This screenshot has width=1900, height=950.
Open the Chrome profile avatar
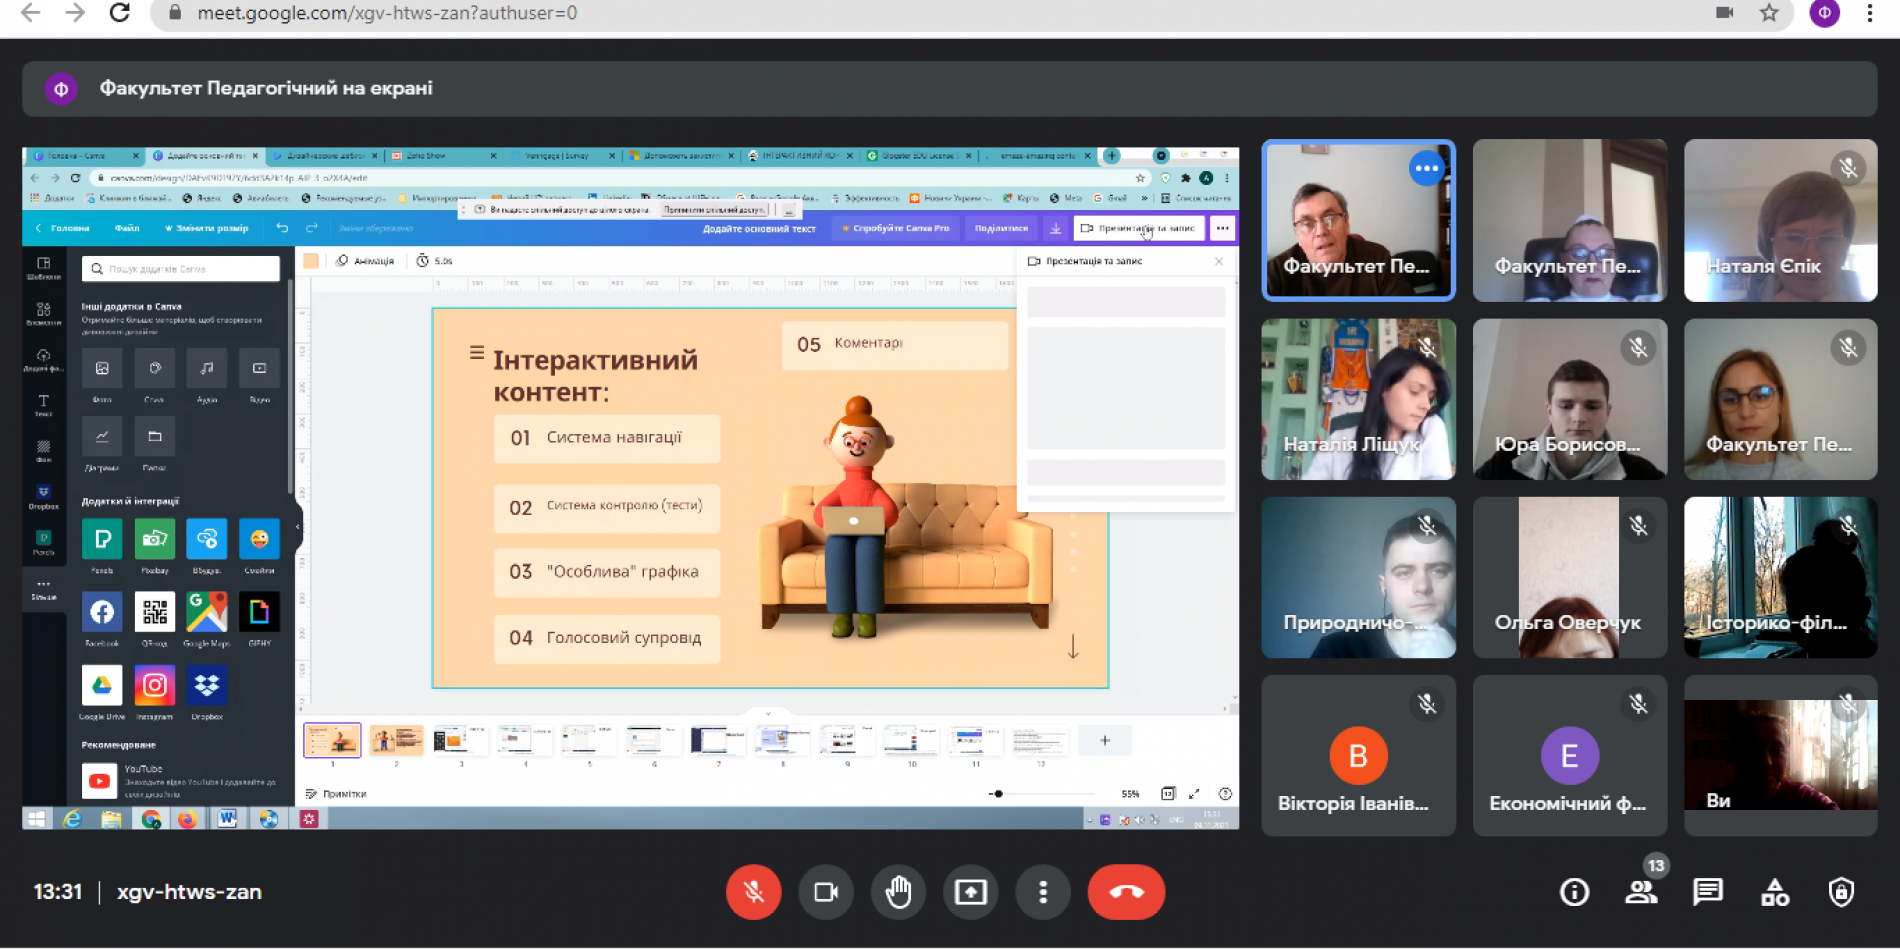(1824, 13)
